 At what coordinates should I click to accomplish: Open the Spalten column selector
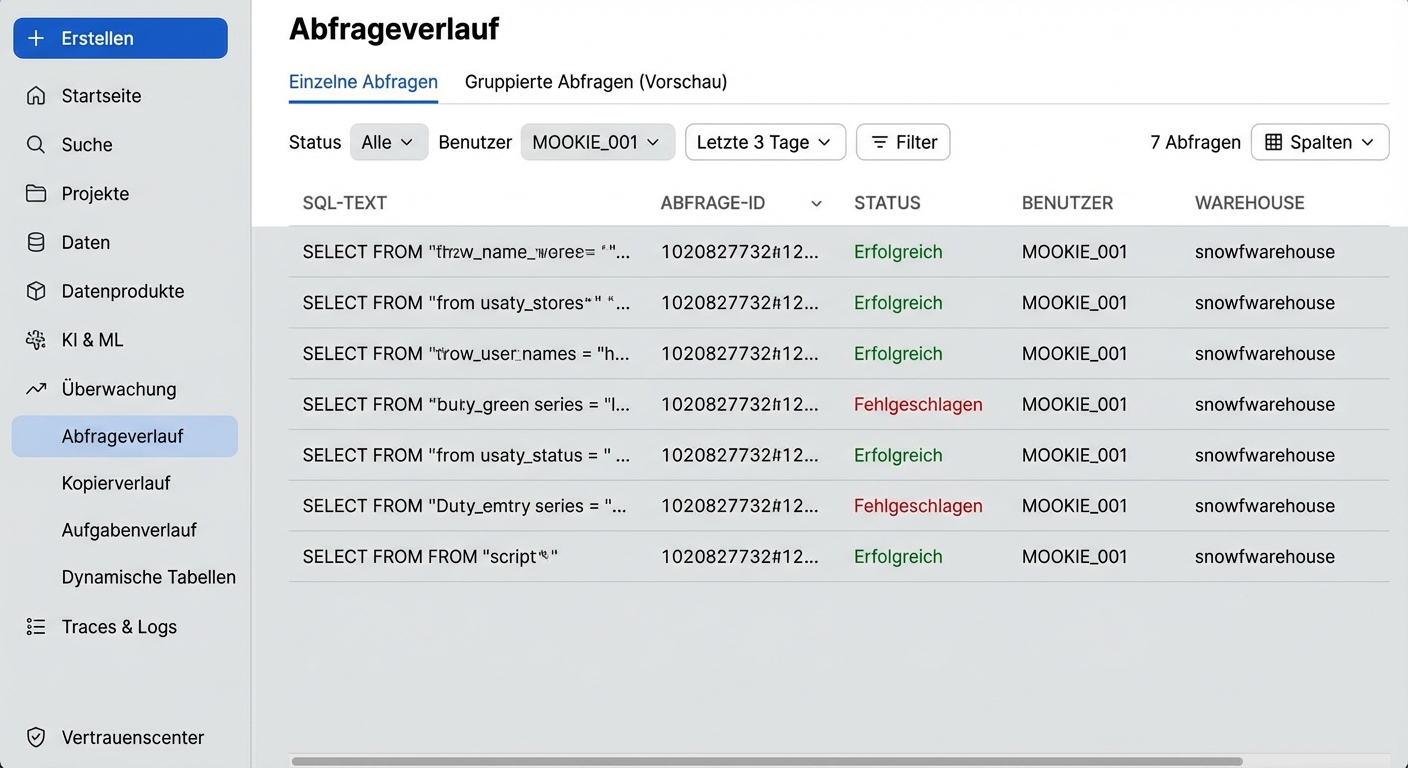(1319, 142)
